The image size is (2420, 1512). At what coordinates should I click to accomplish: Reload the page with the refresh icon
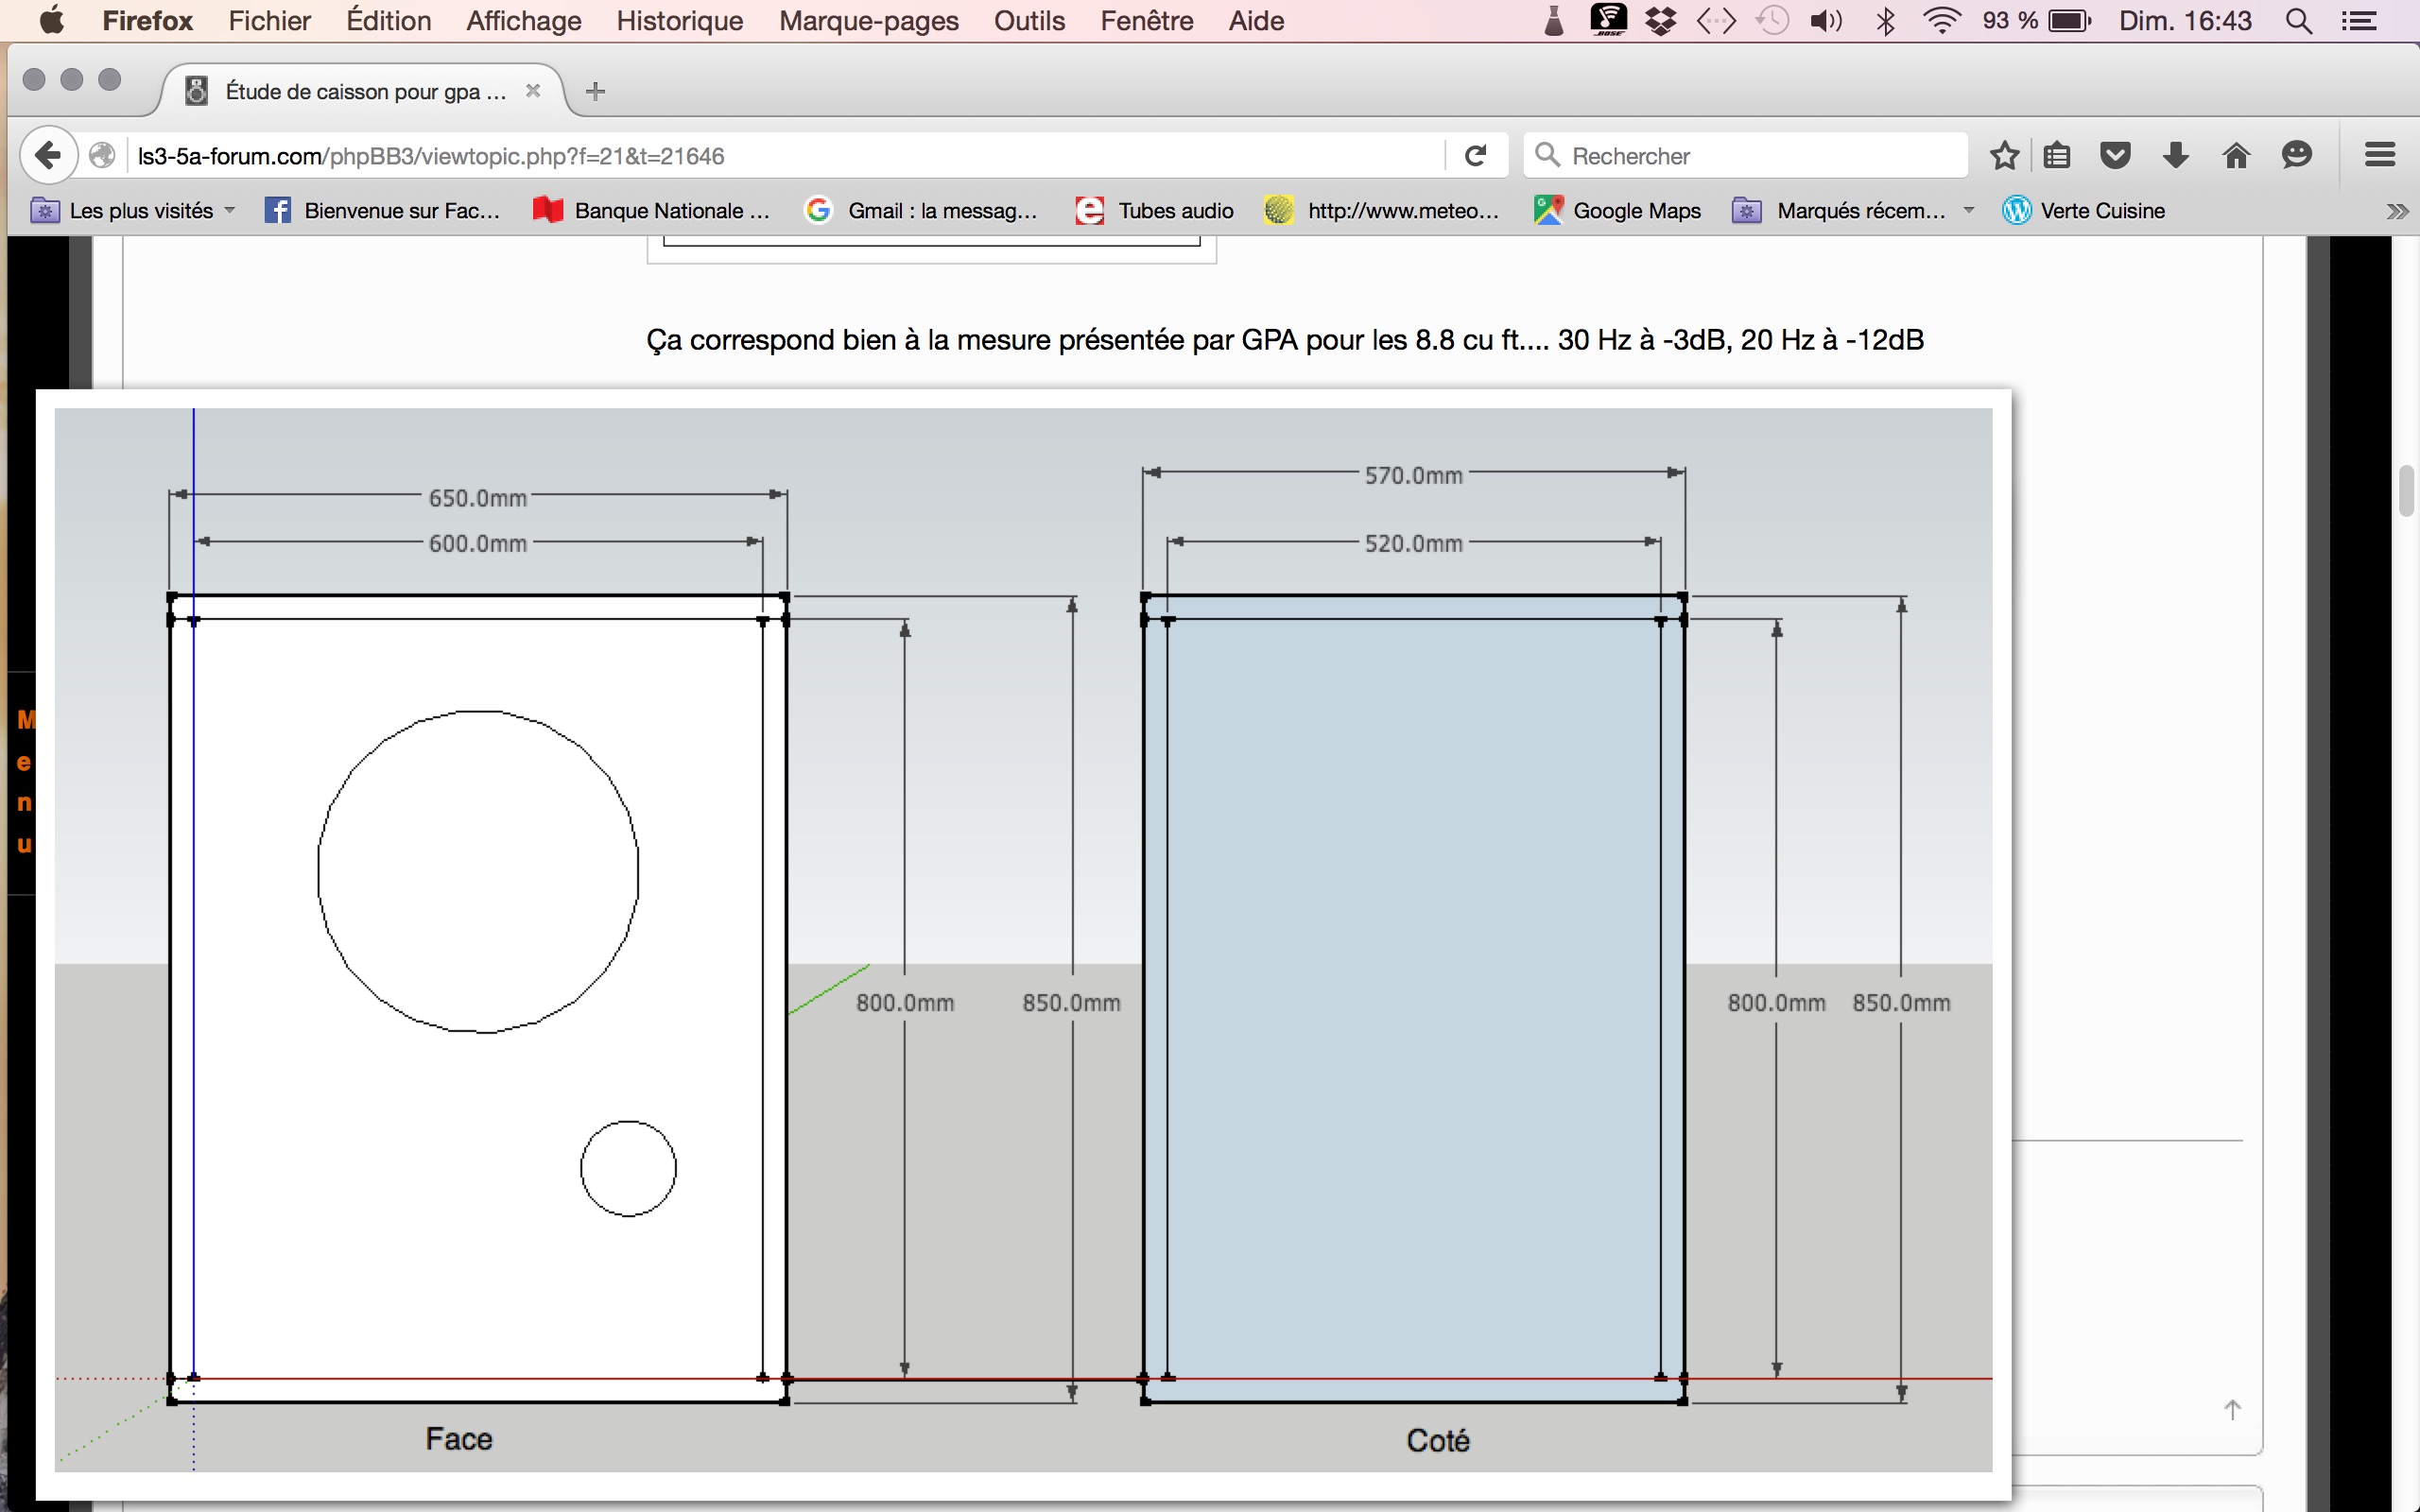pos(1475,155)
